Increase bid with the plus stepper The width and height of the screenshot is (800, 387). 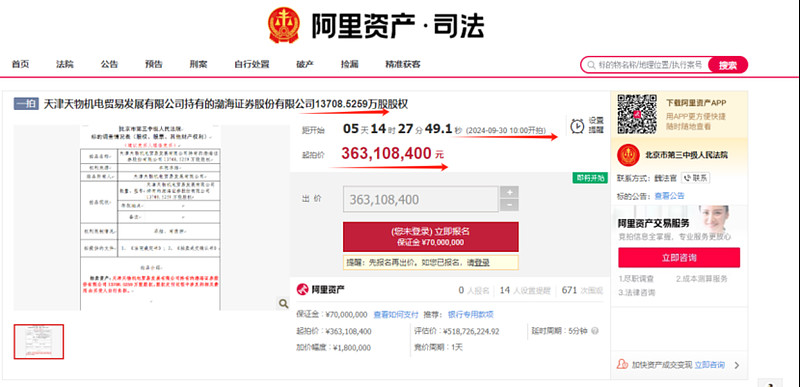point(510,192)
